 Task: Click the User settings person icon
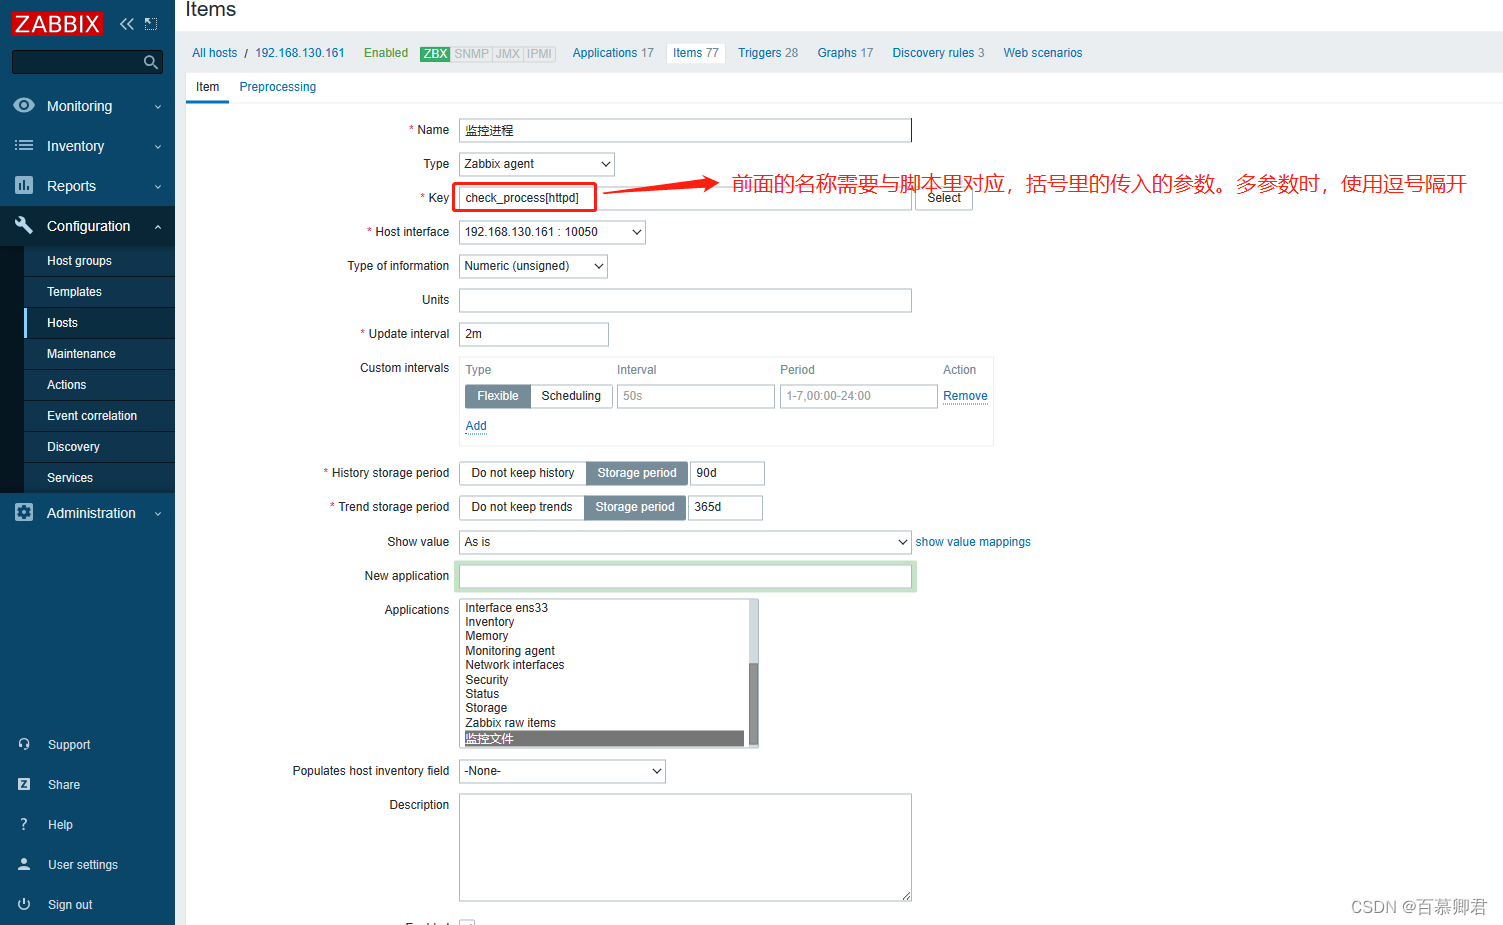click(24, 864)
